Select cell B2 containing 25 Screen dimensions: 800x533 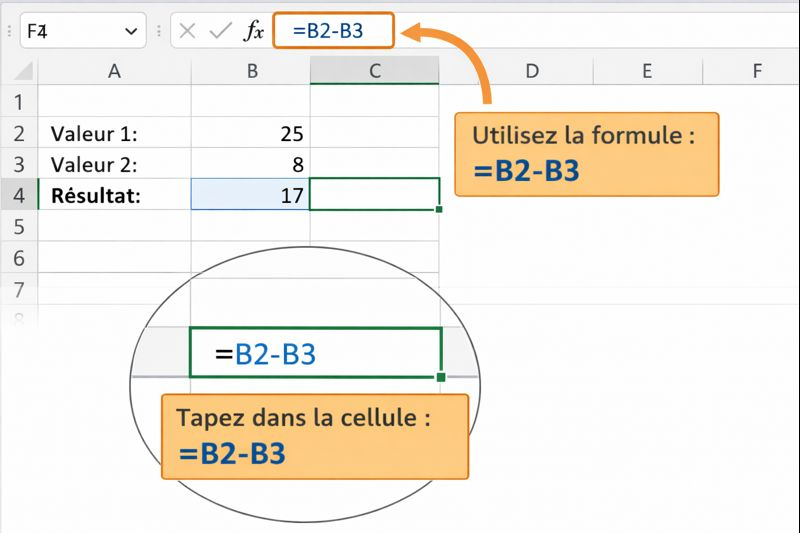[251, 133]
